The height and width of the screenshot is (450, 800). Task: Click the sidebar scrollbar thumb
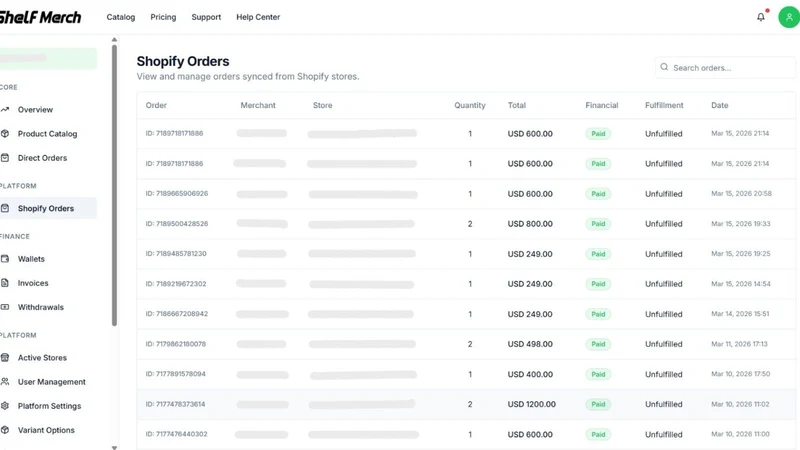point(114,185)
